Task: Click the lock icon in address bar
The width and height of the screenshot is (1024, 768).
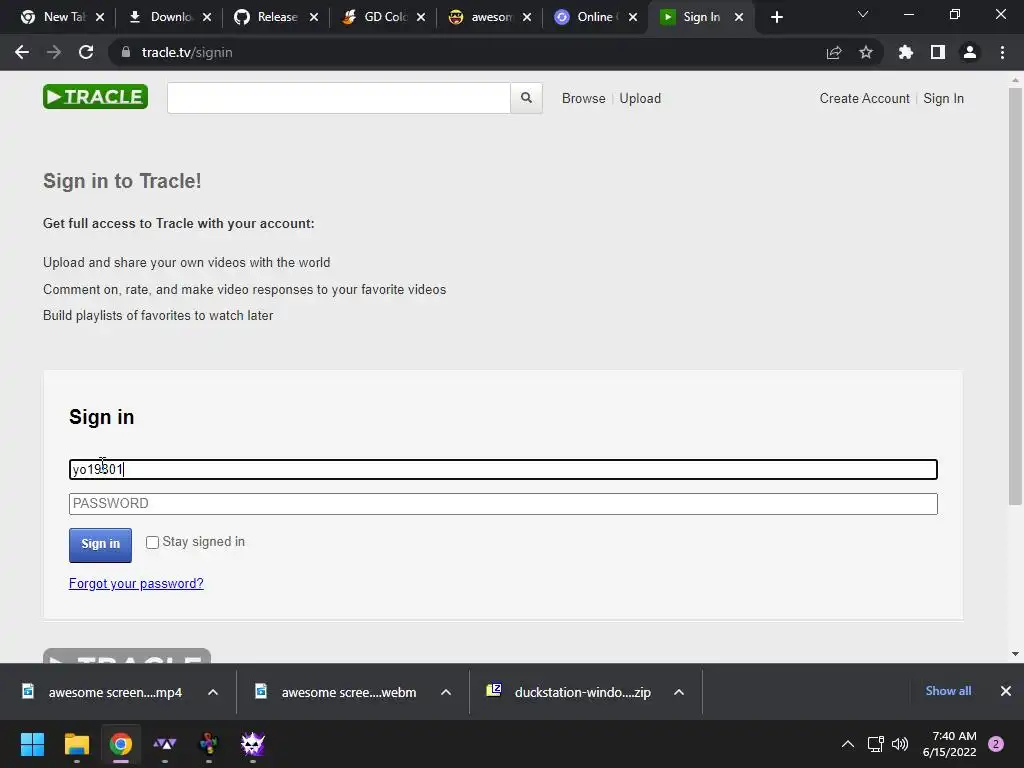Action: [x=126, y=52]
